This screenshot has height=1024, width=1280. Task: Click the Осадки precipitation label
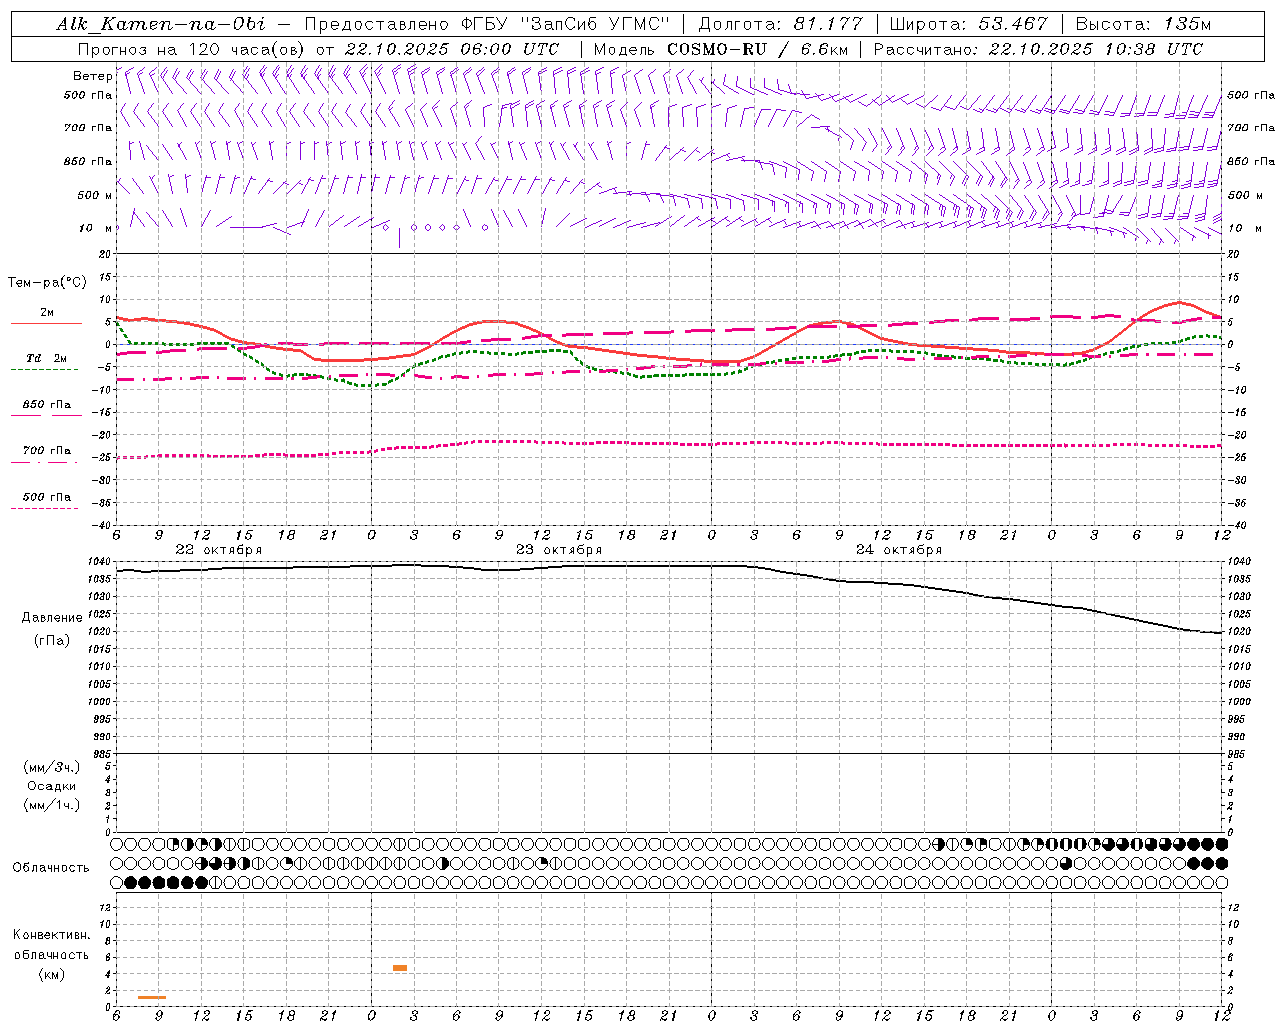point(52,786)
